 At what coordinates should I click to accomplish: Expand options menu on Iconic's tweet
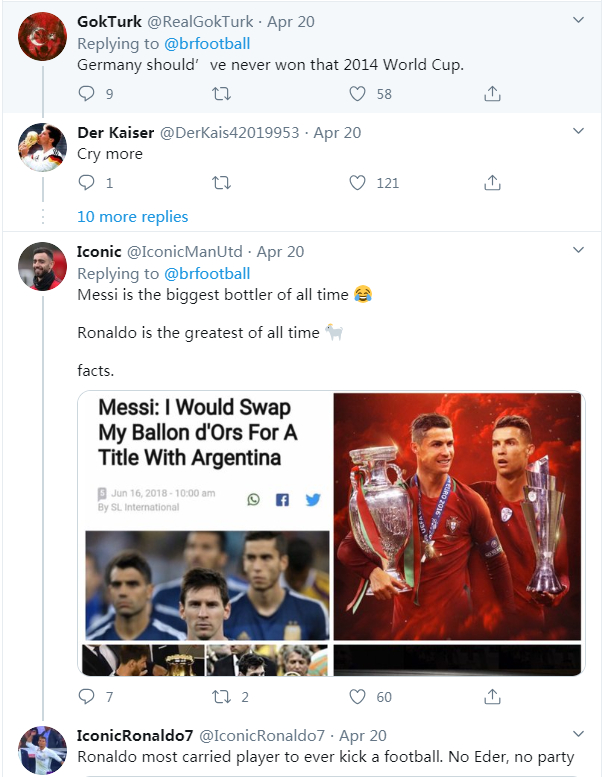pos(578,251)
